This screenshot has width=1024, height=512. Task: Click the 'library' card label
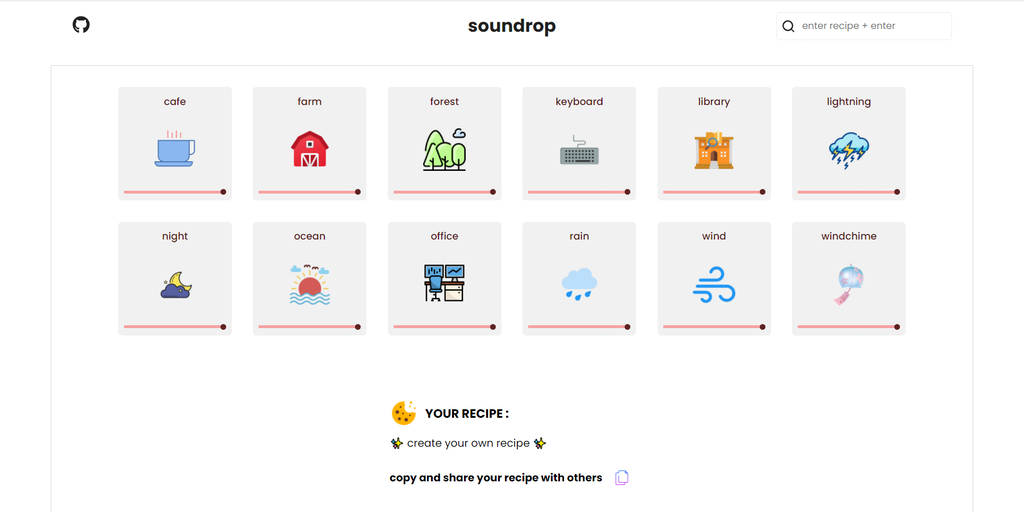714,102
